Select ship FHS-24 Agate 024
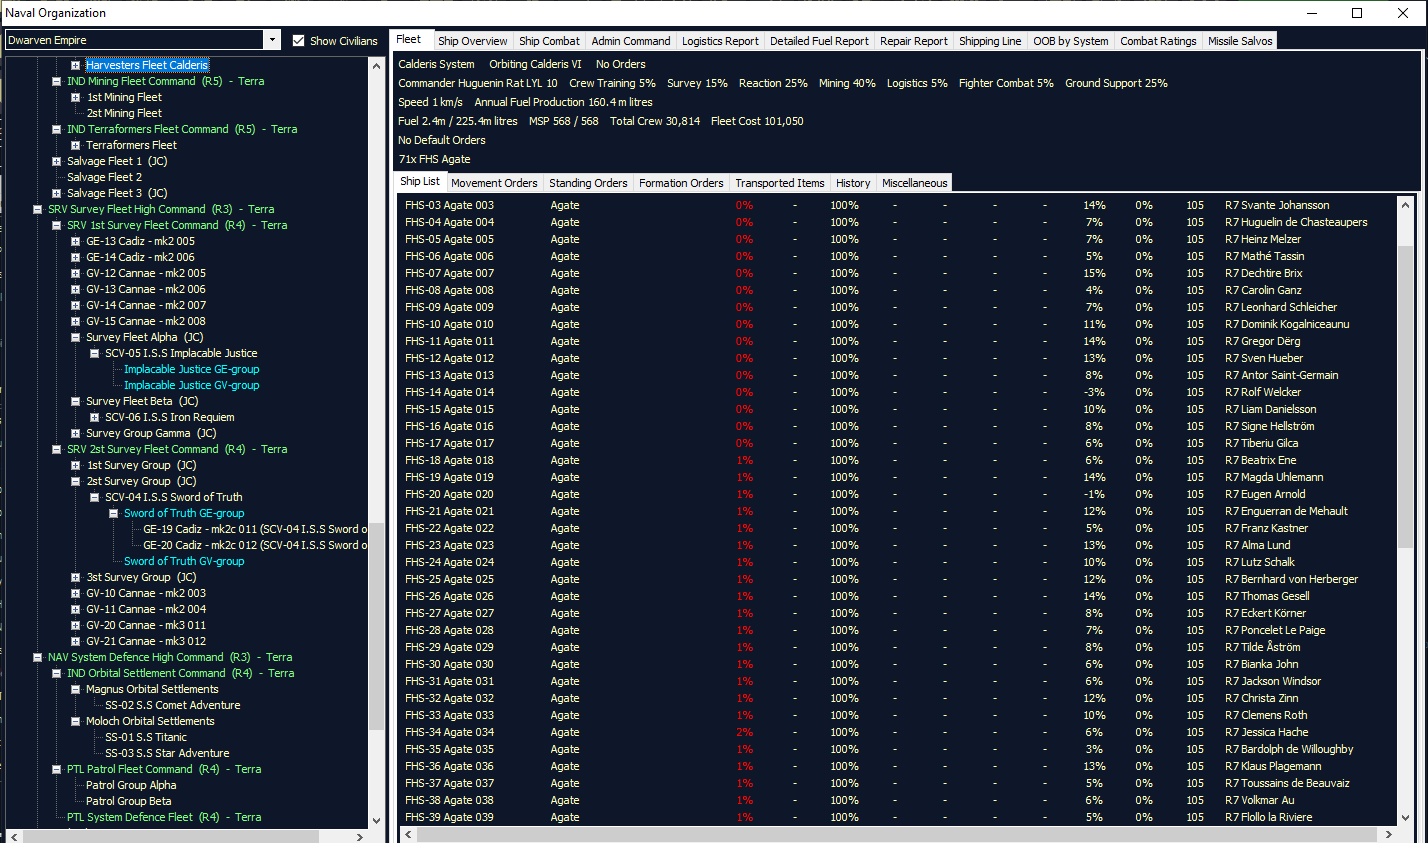1428x843 pixels. pyautogui.click(x=449, y=562)
